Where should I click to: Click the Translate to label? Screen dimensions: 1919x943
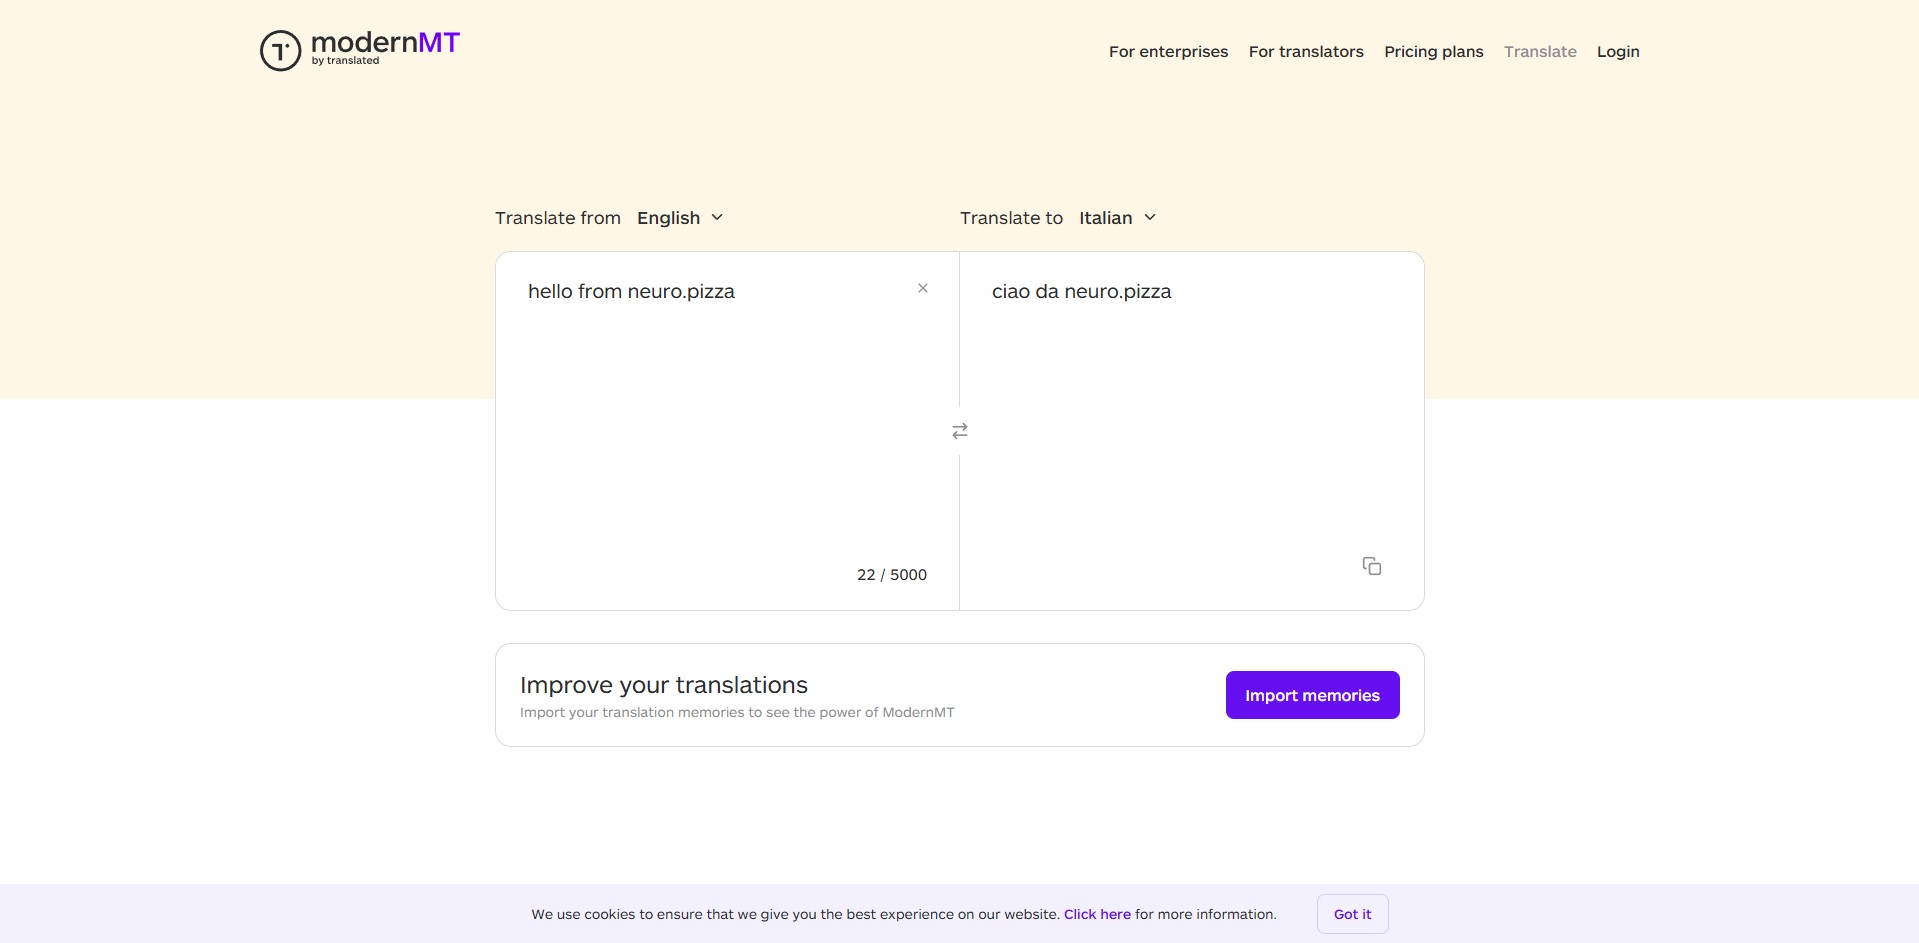(x=1011, y=218)
